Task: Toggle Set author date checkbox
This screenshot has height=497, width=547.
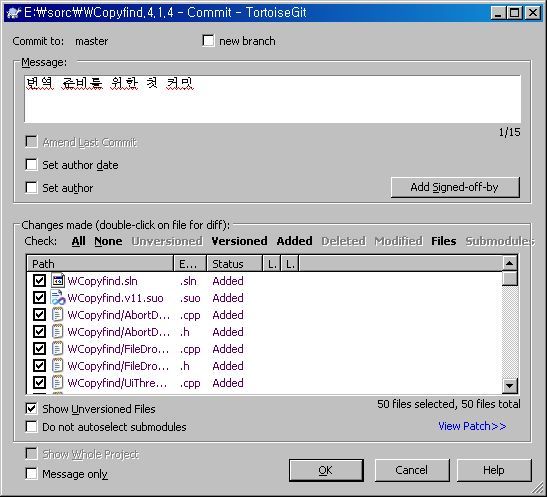Action: click(31, 165)
